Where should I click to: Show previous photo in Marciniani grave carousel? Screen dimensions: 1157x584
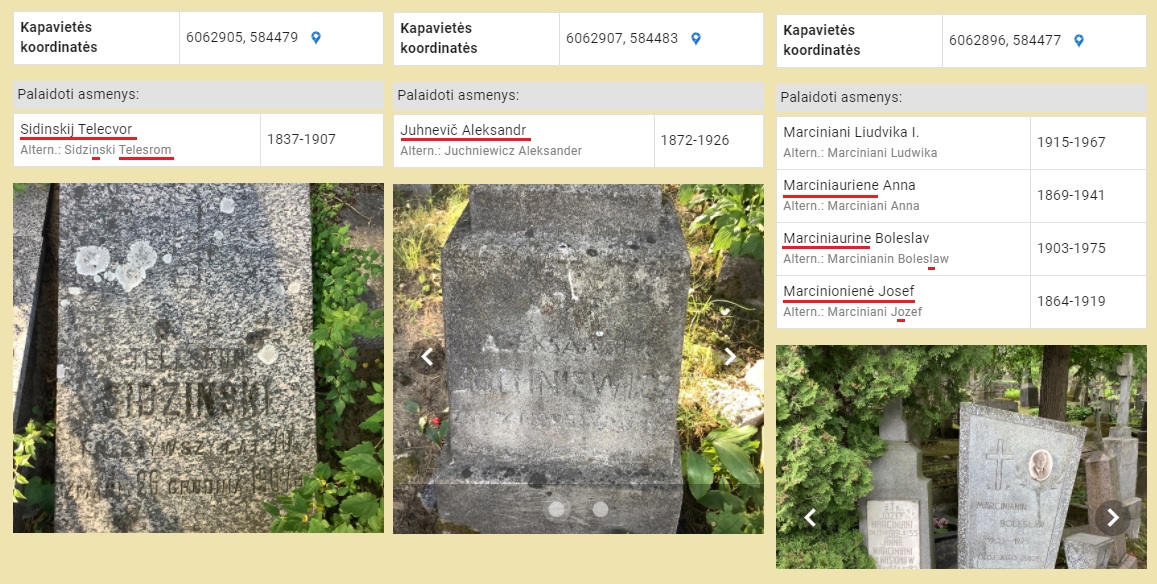809,518
